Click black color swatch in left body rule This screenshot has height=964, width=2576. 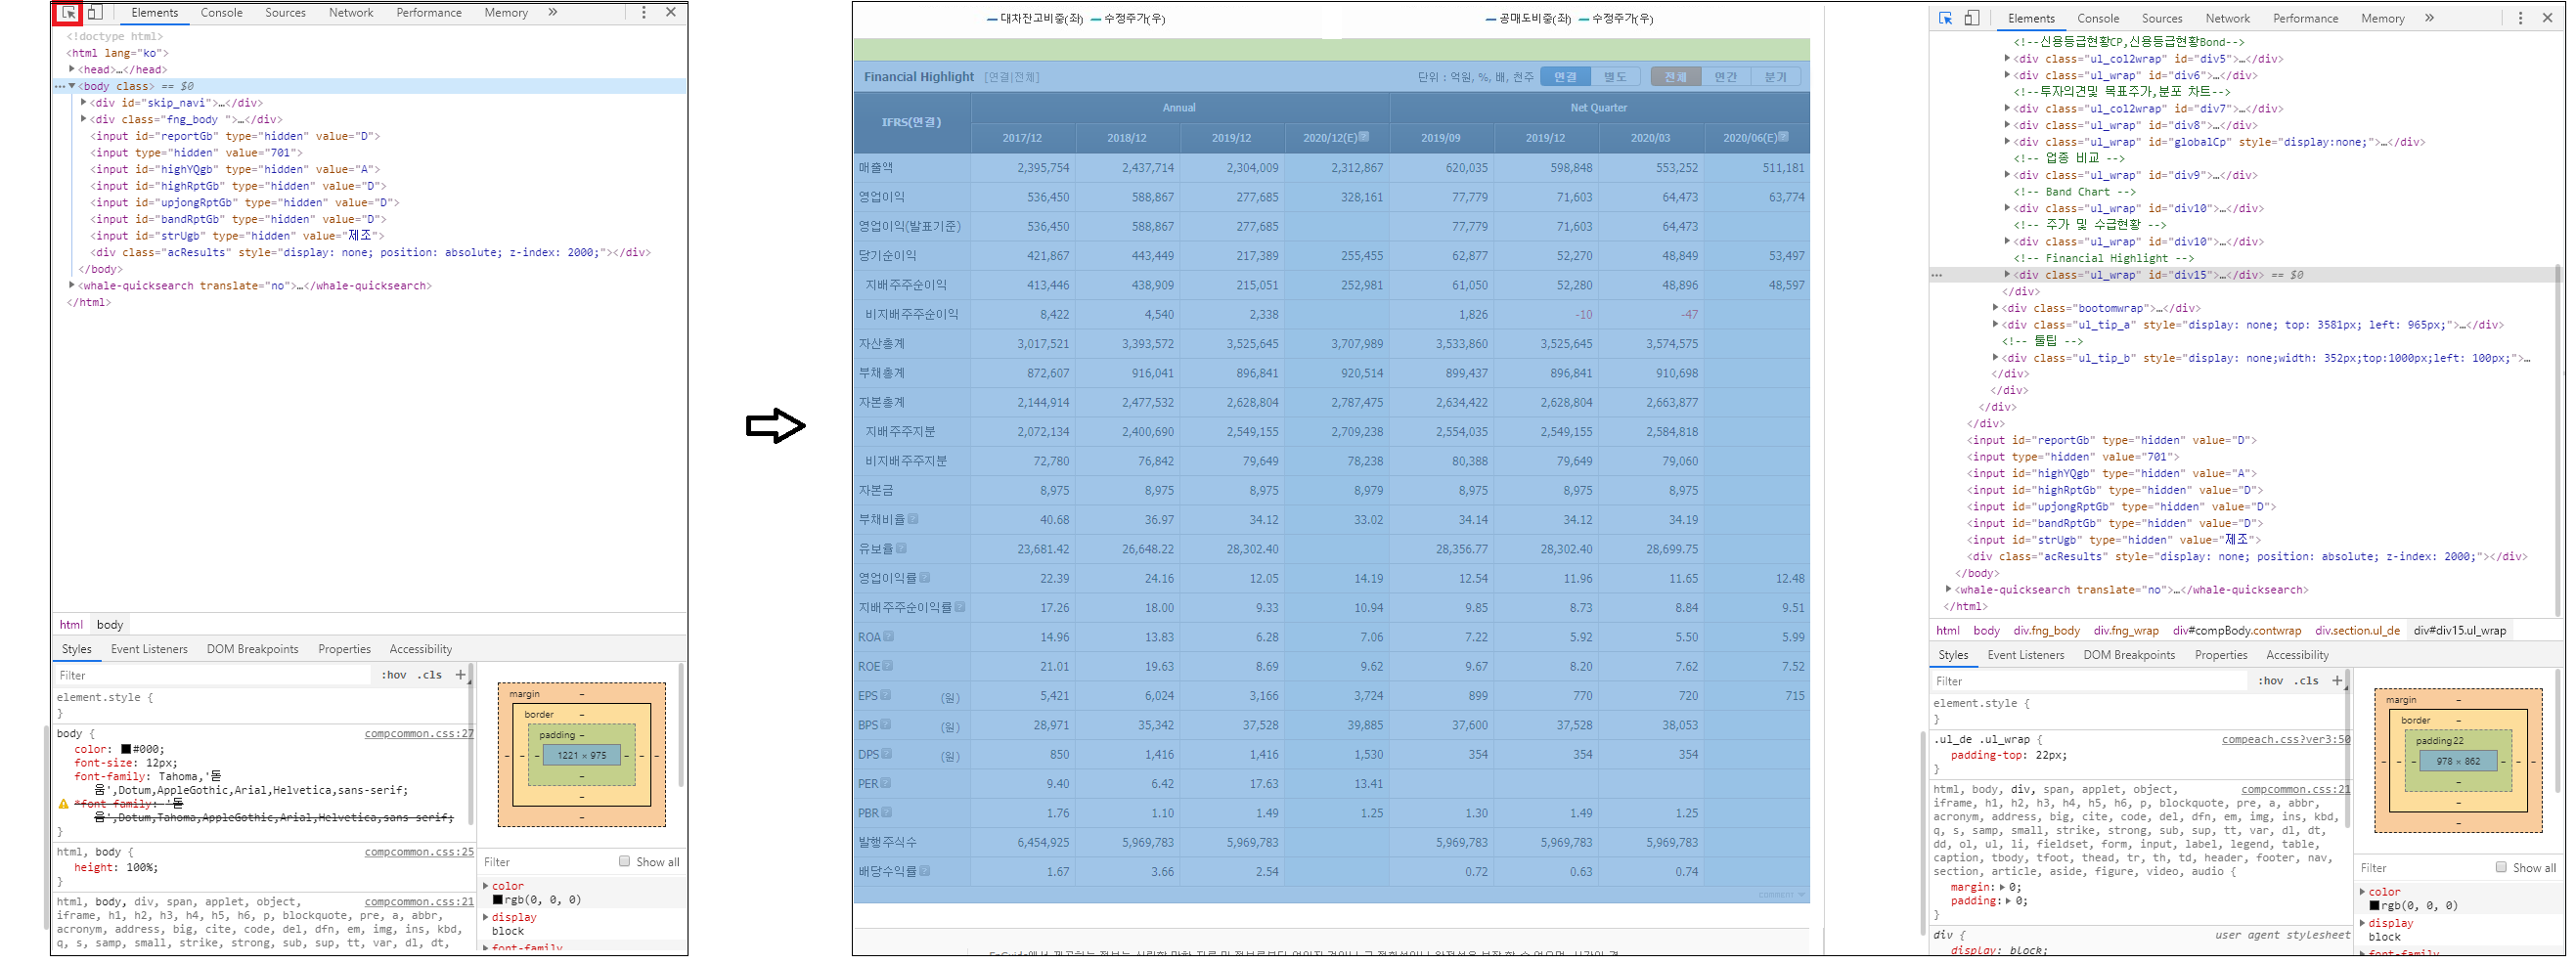[x=126, y=749]
